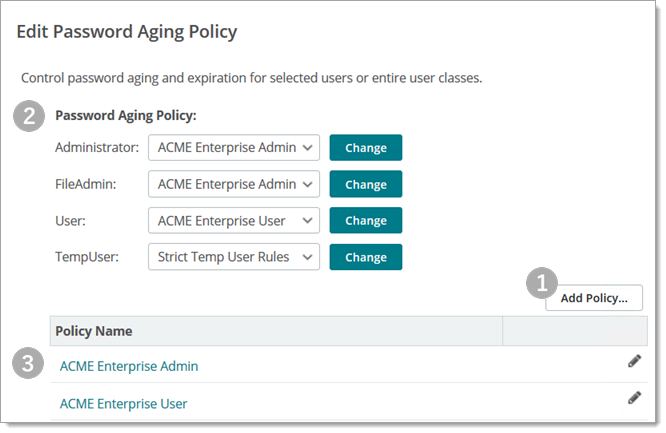Click the numbered callout badge 2

[x=29, y=116]
